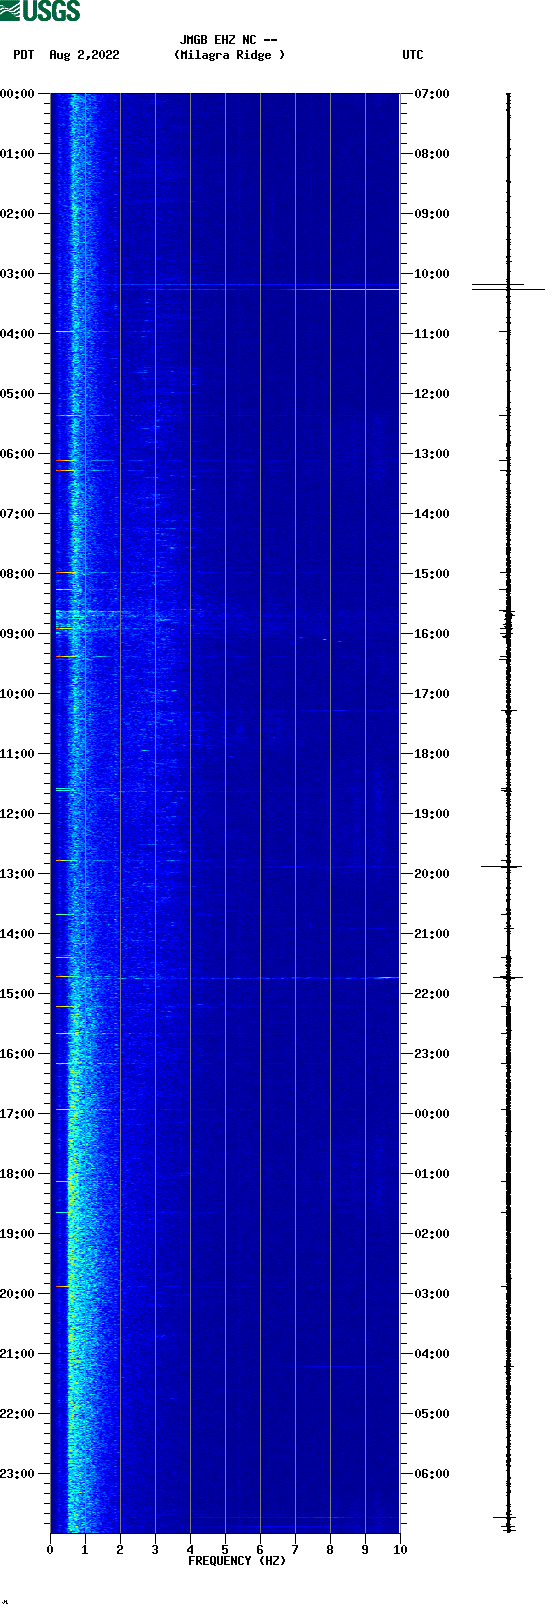Click the 09:00 PDT time label
Viewport: 552px width, 1613px height.
18,634
